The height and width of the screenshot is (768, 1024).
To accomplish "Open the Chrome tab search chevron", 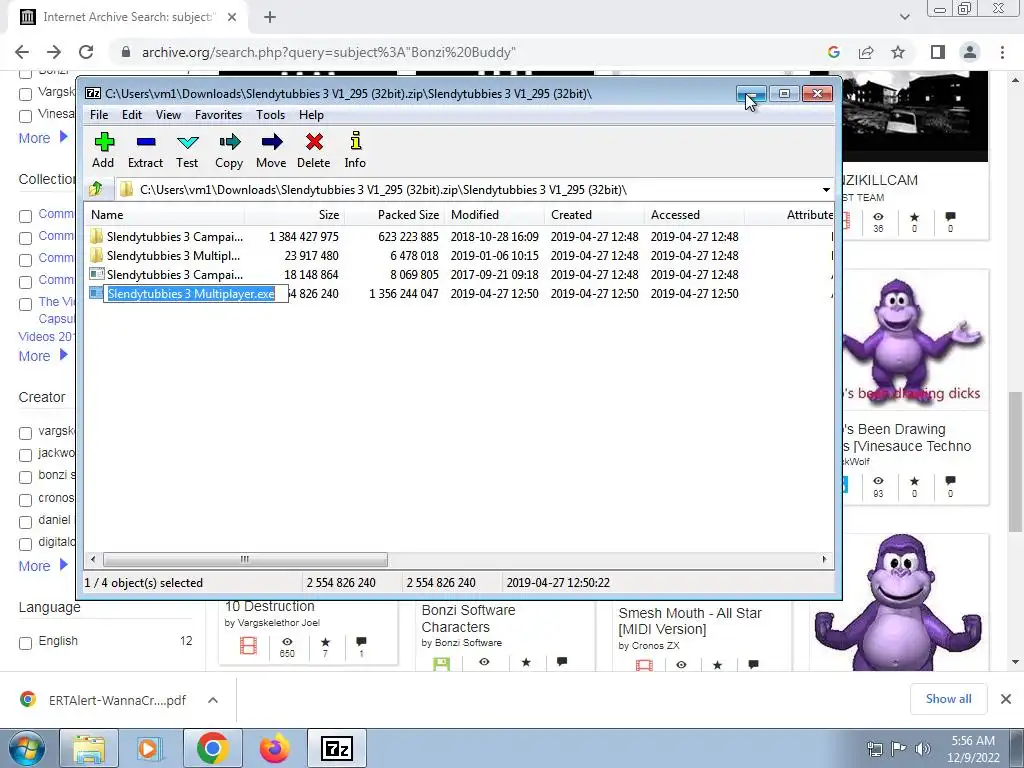I will click(x=904, y=17).
